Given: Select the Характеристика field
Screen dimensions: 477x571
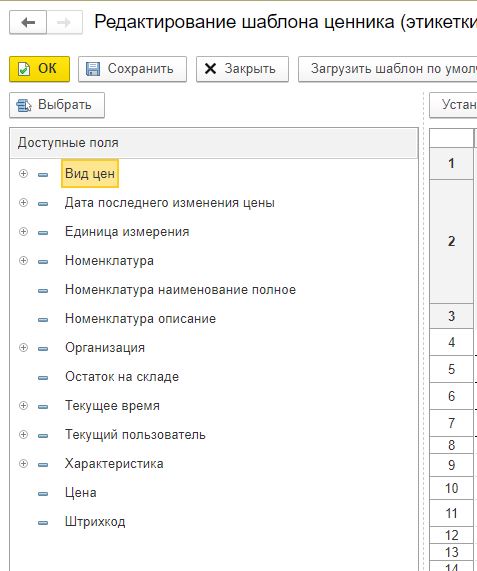Looking at the screenshot, I should (x=114, y=464).
